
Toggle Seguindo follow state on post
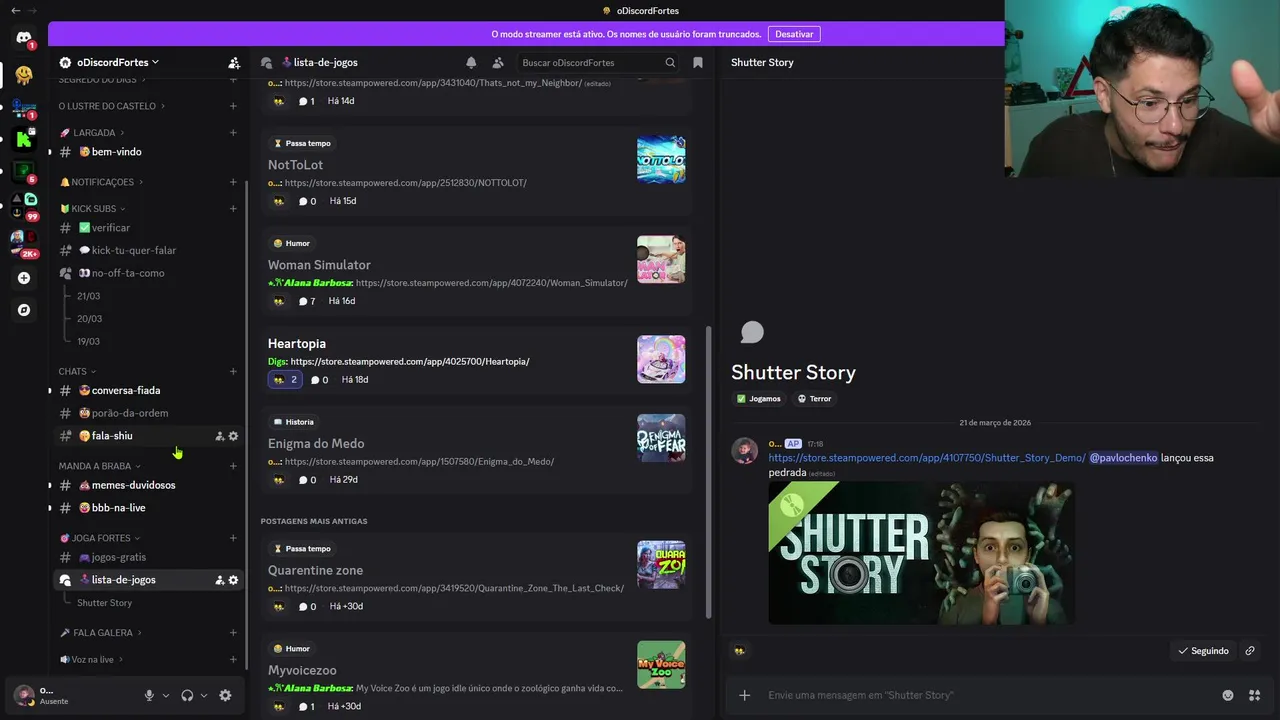1203,651
